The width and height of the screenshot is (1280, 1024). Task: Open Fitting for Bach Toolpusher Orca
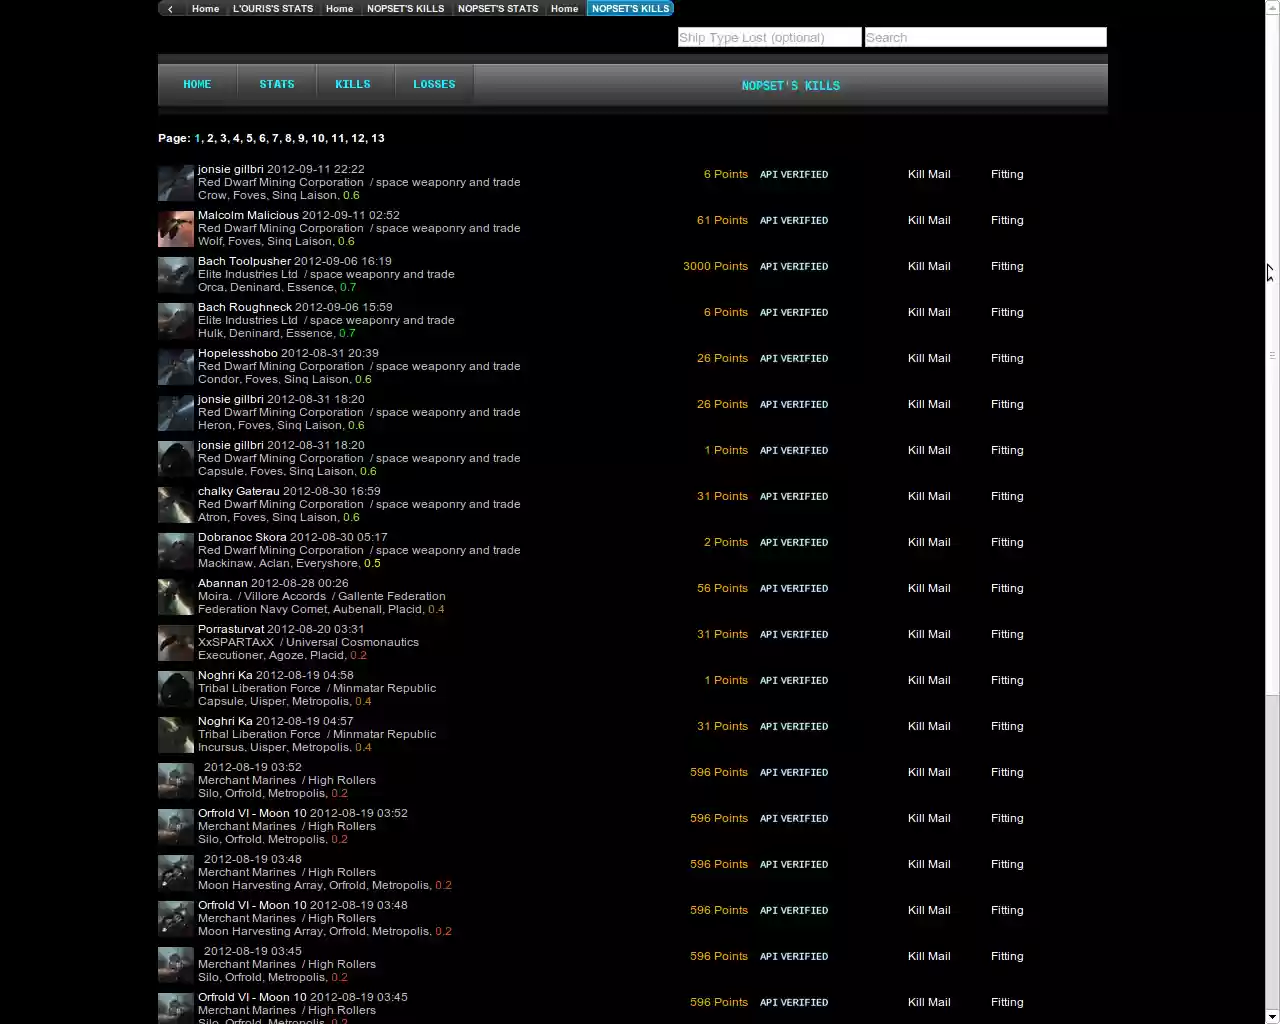click(x=1007, y=266)
